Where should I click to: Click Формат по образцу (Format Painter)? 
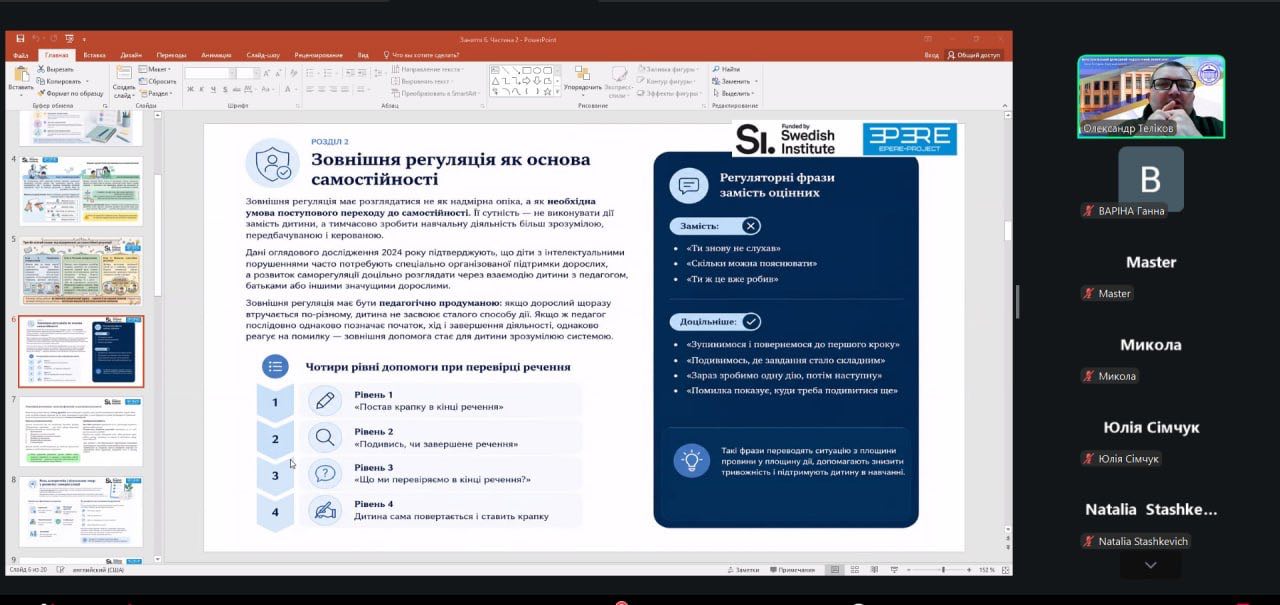click(x=70, y=93)
